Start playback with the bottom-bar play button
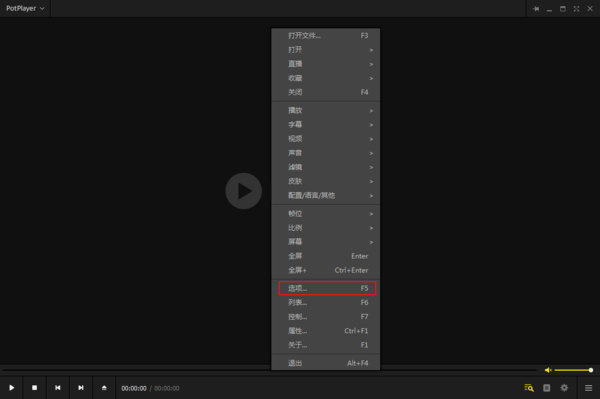 11,388
